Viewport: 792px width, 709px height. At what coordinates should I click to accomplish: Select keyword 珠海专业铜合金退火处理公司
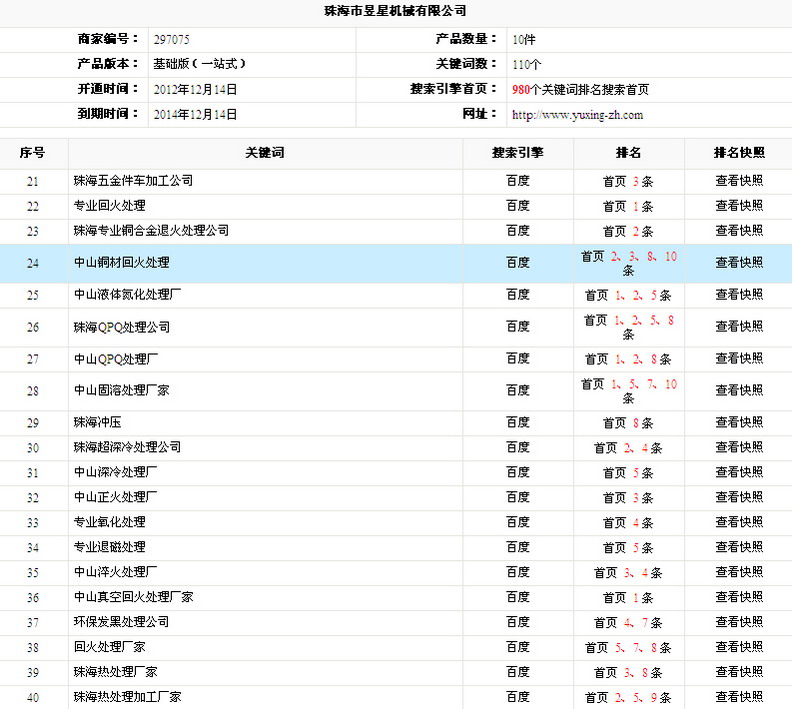[x=151, y=231]
